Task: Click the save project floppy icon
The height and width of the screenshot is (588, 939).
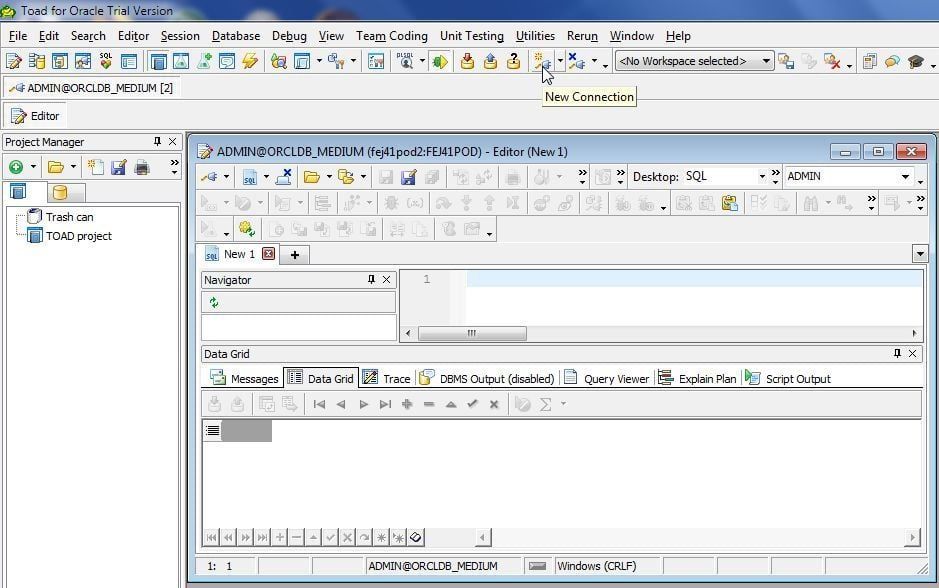Action: 119,167
